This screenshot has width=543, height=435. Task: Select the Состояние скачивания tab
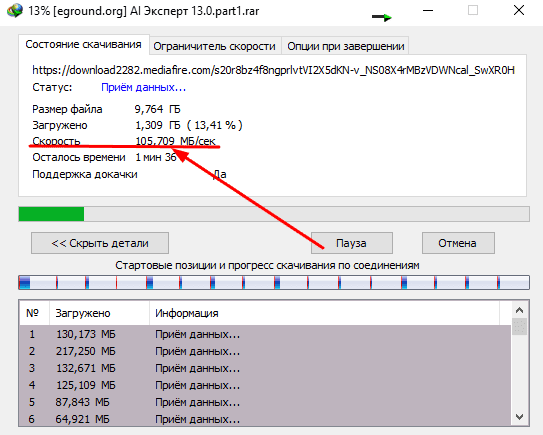(83, 44)
